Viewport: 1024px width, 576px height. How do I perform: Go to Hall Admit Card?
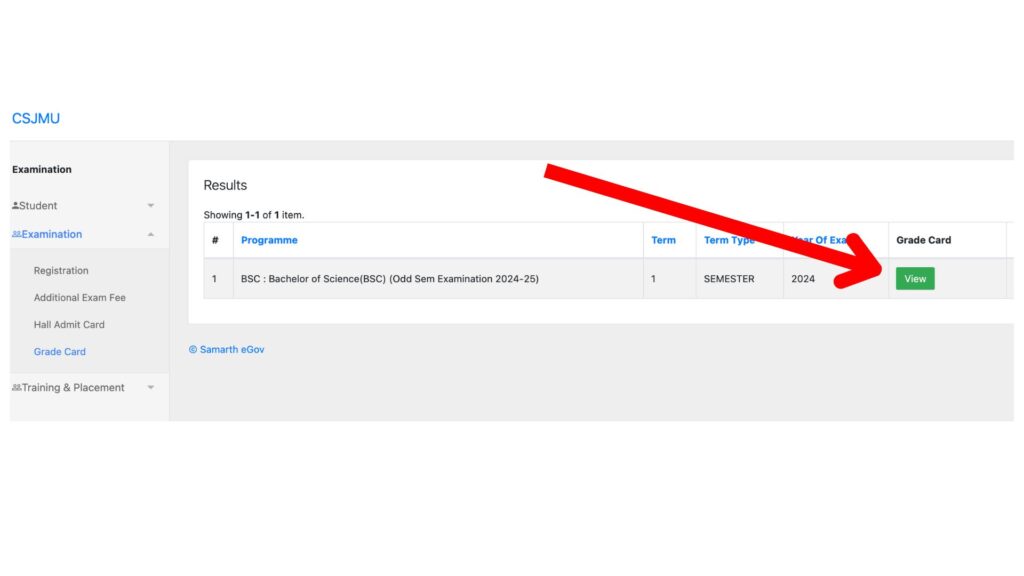[x=69, y=325]
